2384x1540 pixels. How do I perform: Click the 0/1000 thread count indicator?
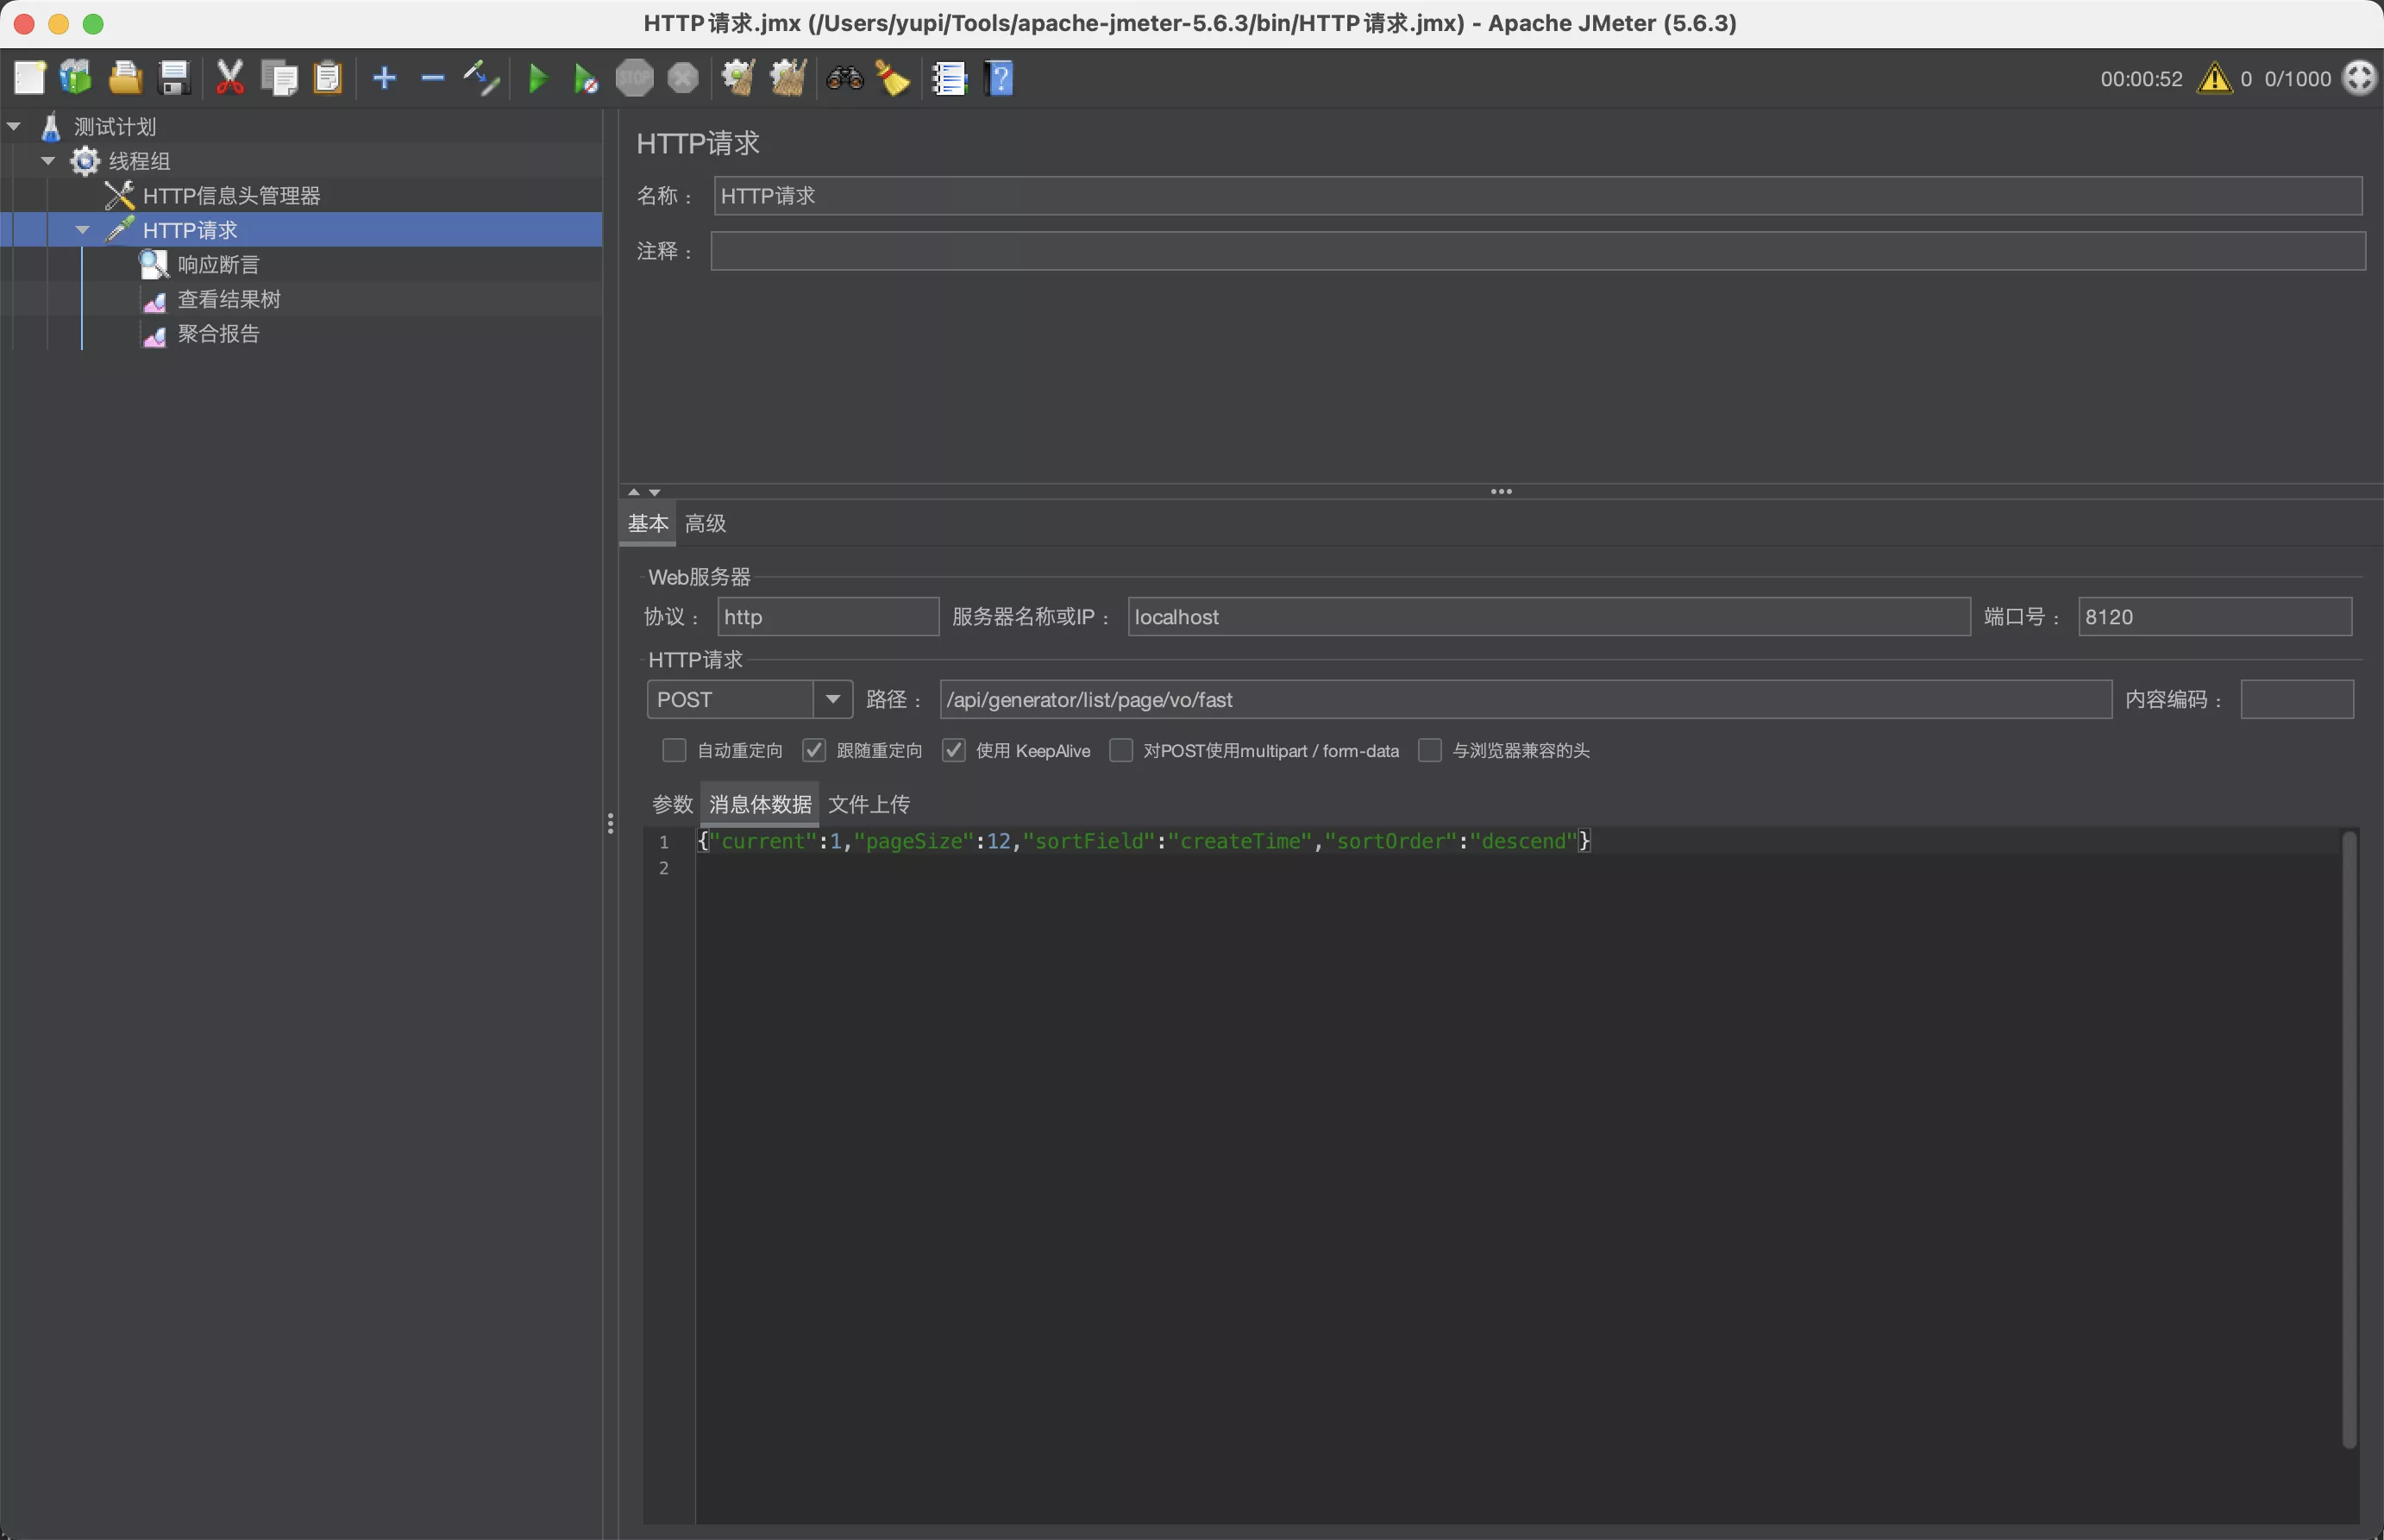pos(2298,78)
